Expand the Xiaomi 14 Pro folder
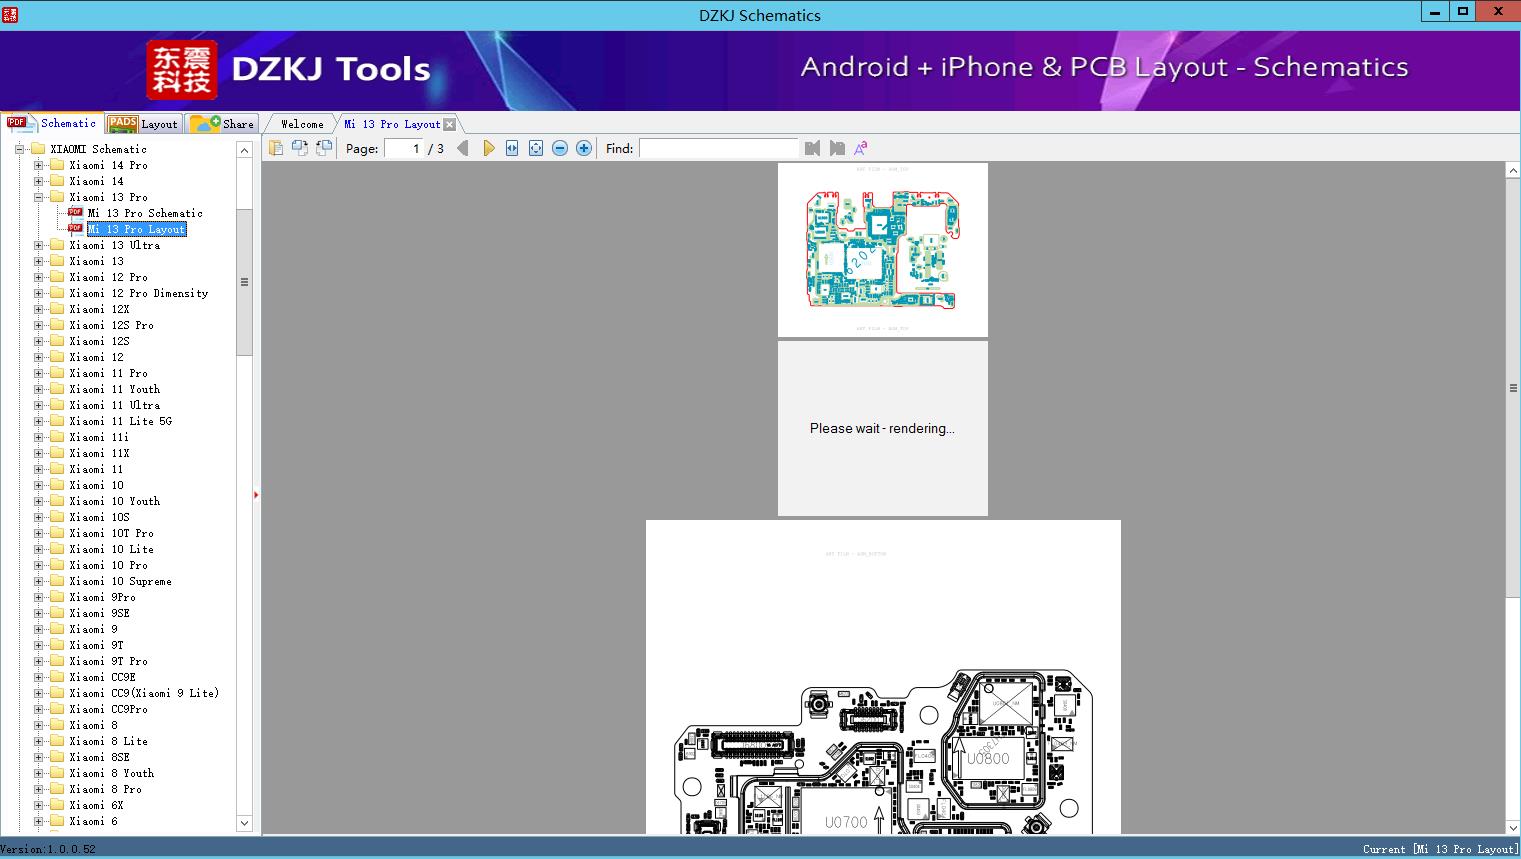1521x859 pixels. (x=38, y=165)
